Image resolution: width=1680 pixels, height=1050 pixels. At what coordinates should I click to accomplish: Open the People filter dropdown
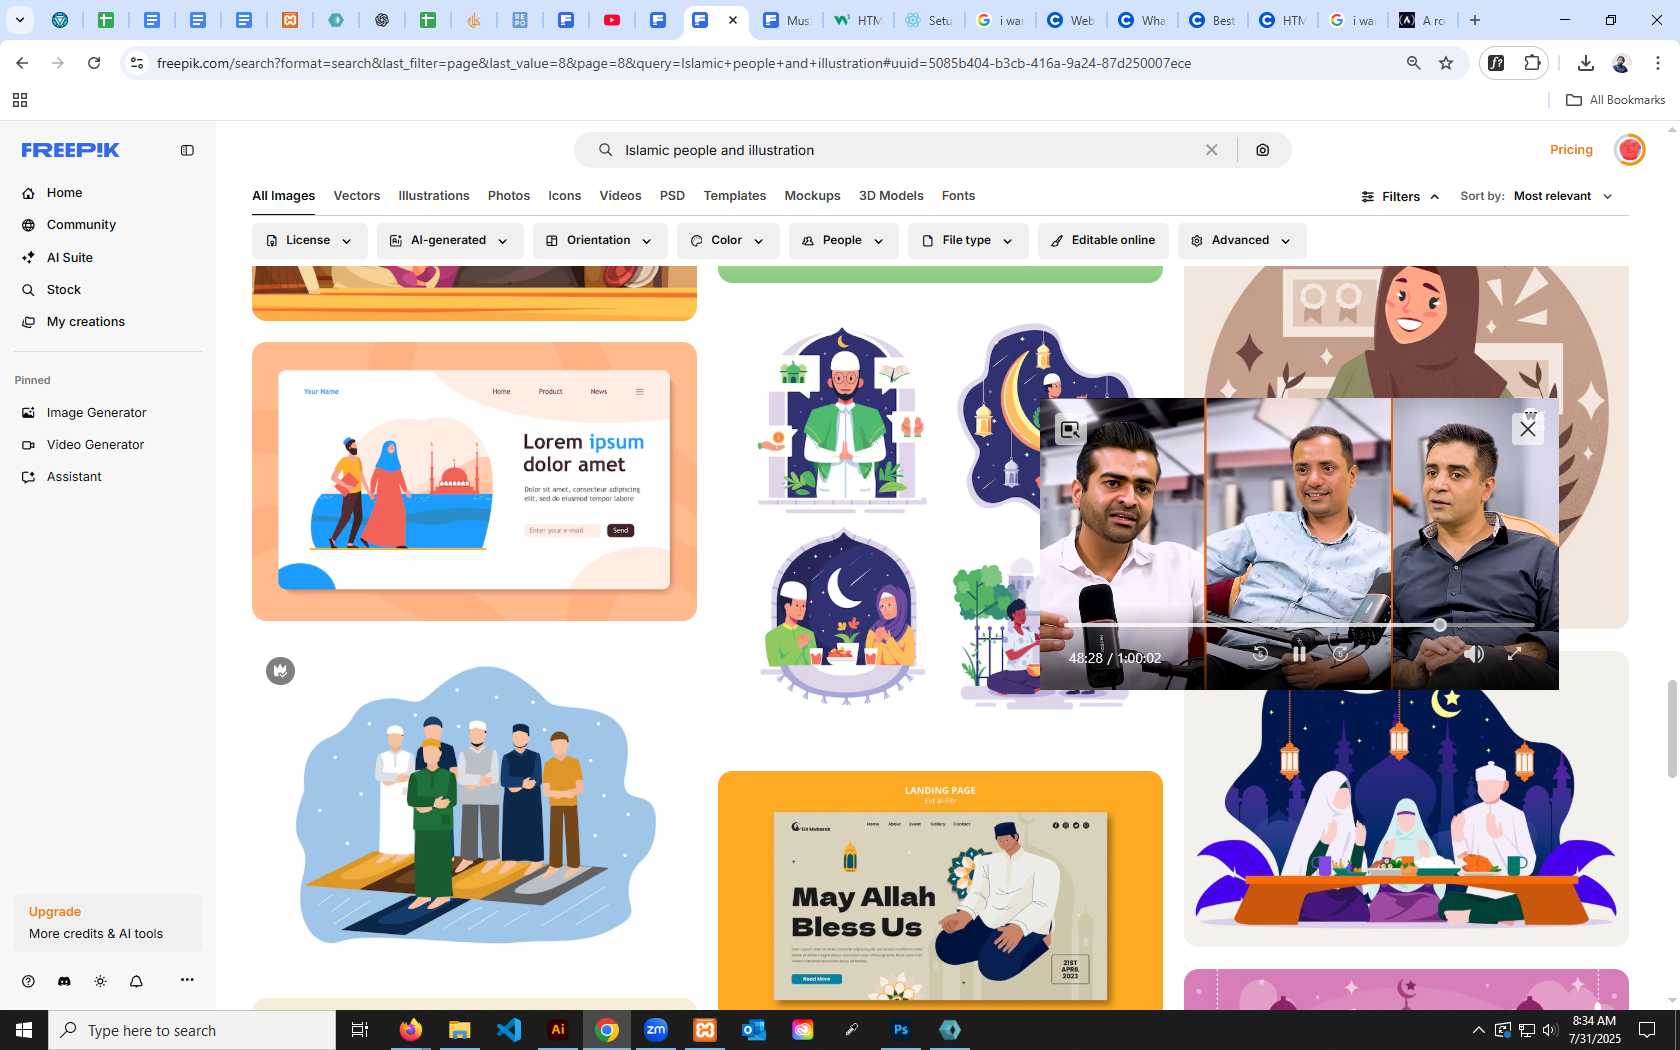point(843,241)
